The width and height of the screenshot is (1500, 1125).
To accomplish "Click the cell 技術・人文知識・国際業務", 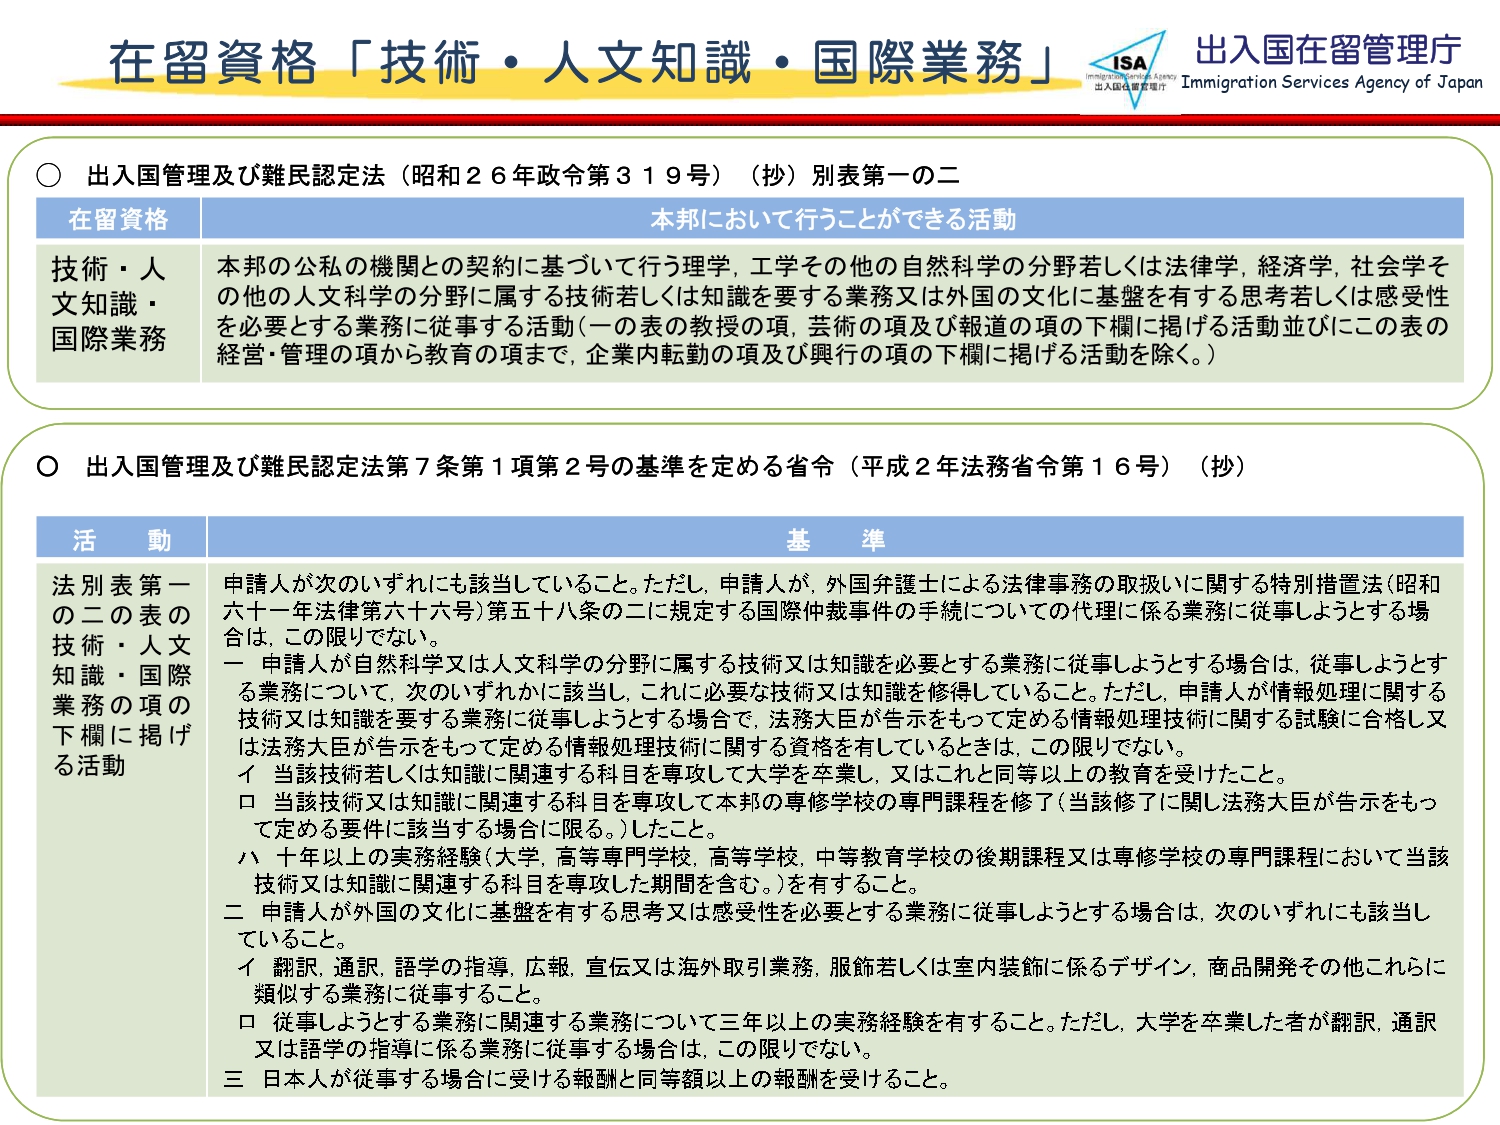I will [118, 312].
